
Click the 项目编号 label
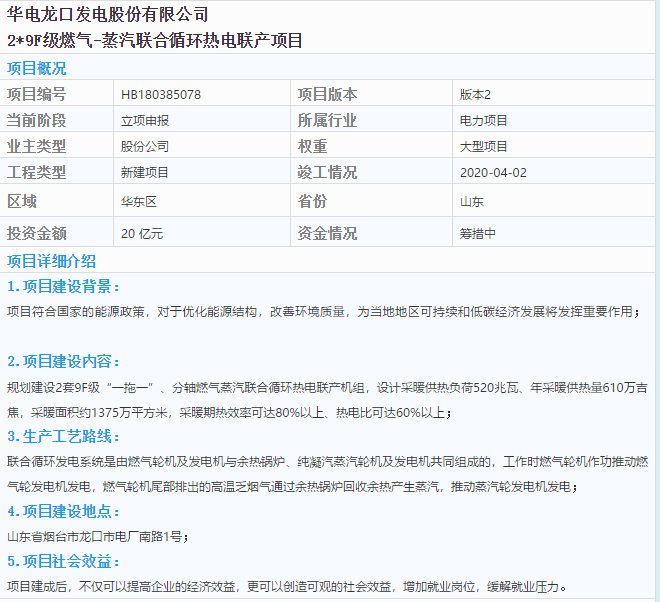[37, 94]
